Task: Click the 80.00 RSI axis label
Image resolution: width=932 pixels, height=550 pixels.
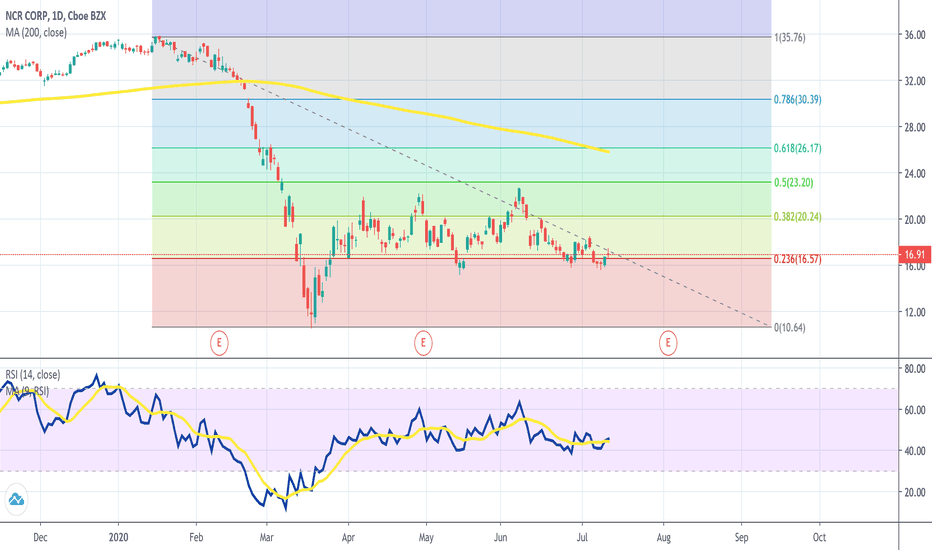Action: coord(915,369)
